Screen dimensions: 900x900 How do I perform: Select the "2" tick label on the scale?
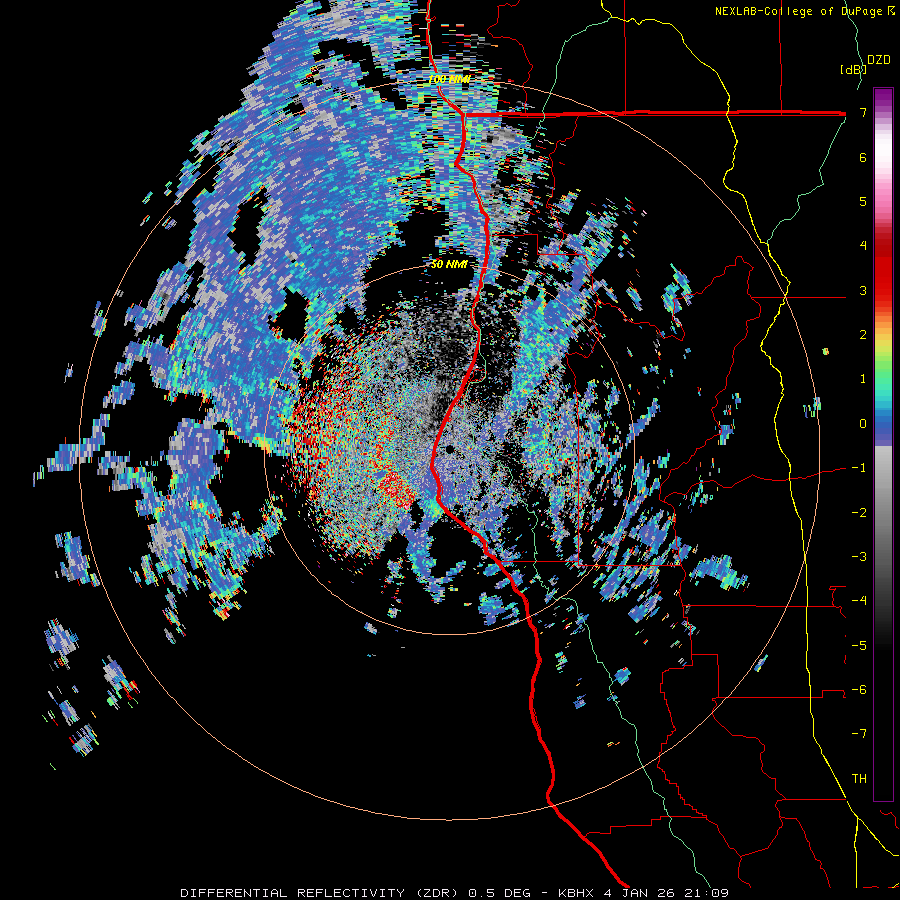click(x=863, y=335)
